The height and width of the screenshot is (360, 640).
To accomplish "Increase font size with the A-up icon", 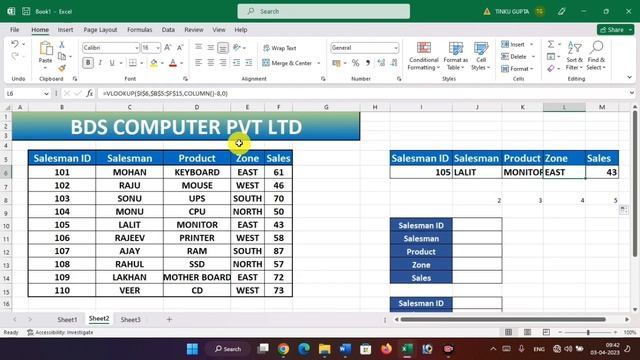I will 168,48.
